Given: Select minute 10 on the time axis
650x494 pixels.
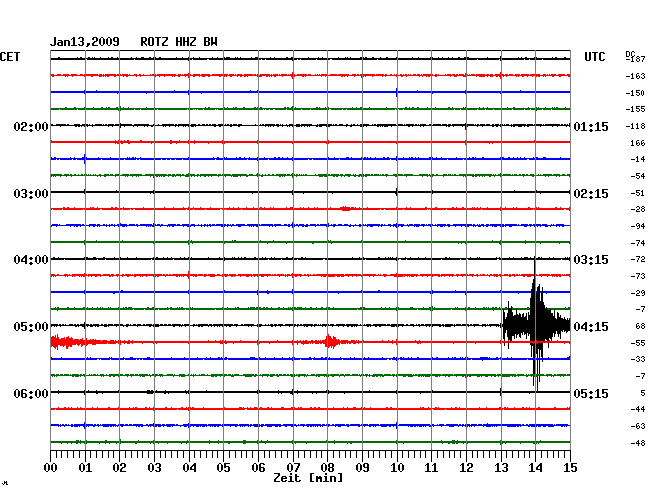Looking at the screenshot, I should 397,467.
